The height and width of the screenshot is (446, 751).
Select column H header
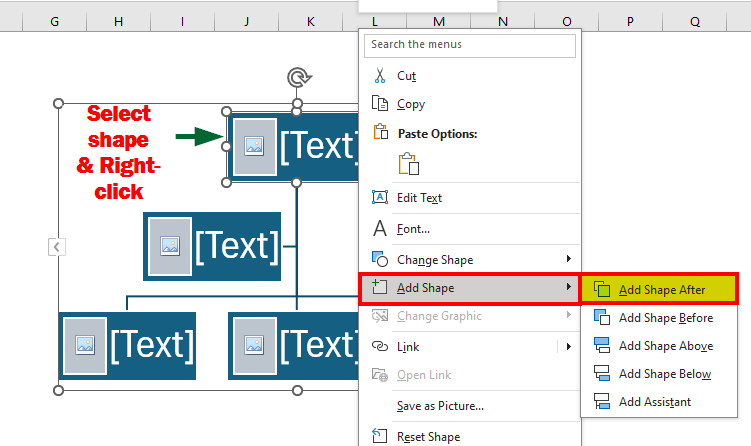[x=118, y=22]
